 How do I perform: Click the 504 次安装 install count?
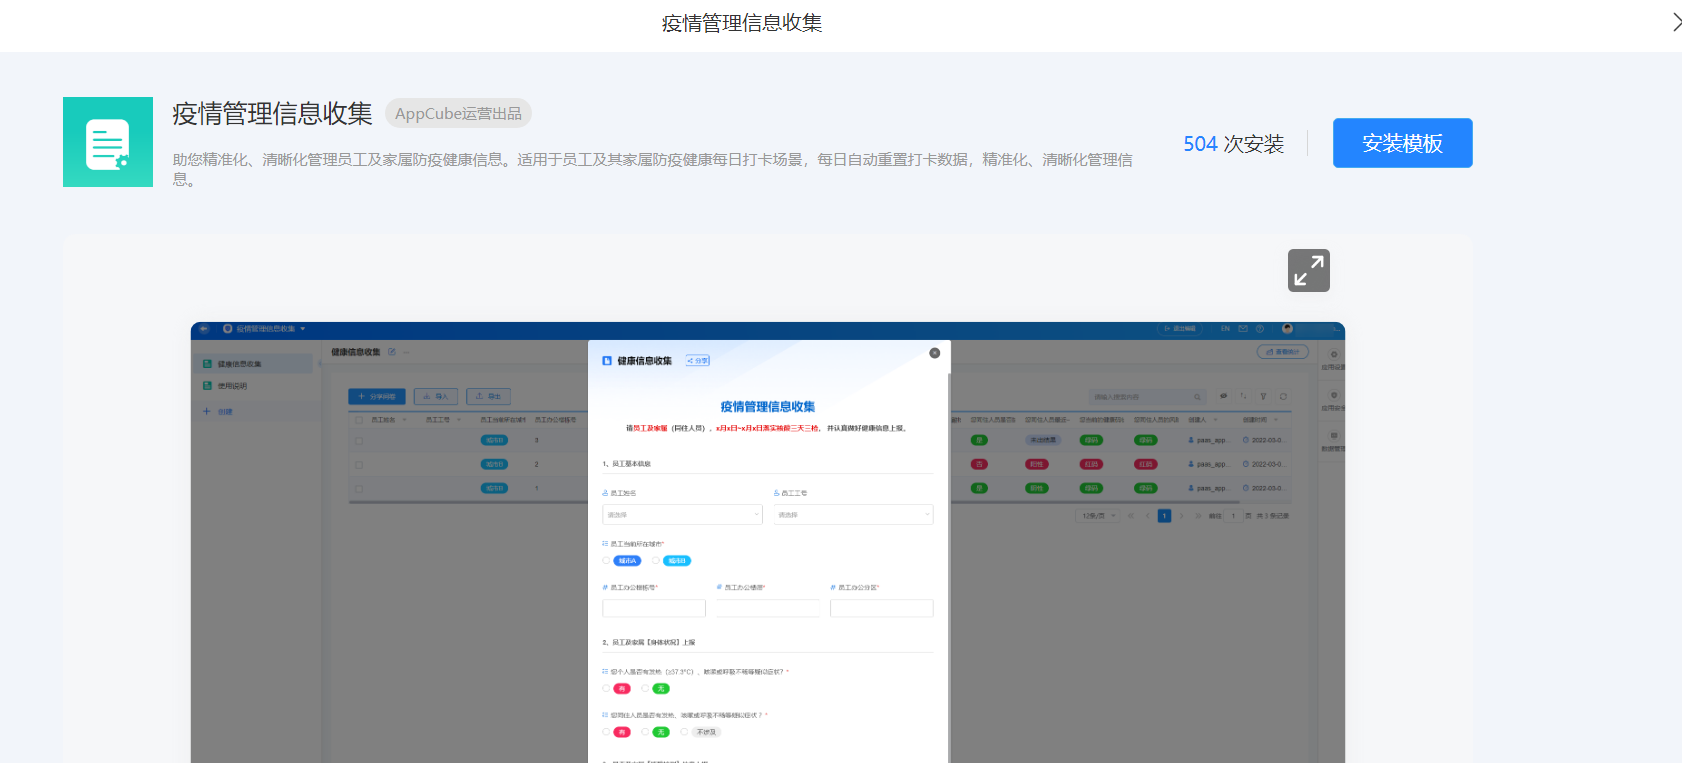[1233, 144]
